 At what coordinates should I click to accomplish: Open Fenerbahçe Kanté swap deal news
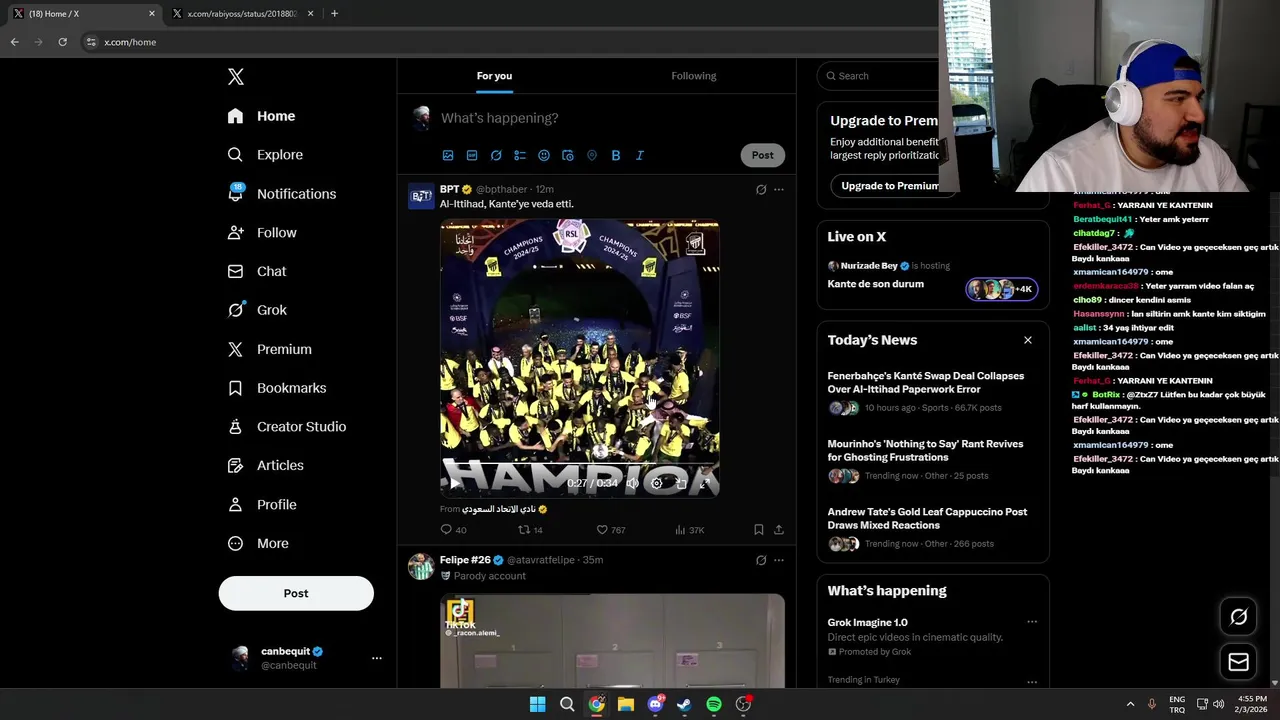click(933, 391)
